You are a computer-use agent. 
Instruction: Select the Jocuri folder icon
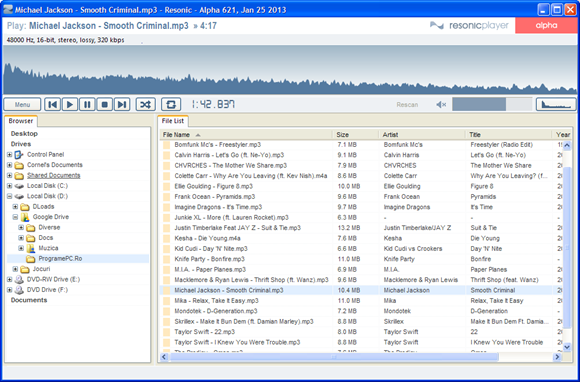tap(25, 269)
